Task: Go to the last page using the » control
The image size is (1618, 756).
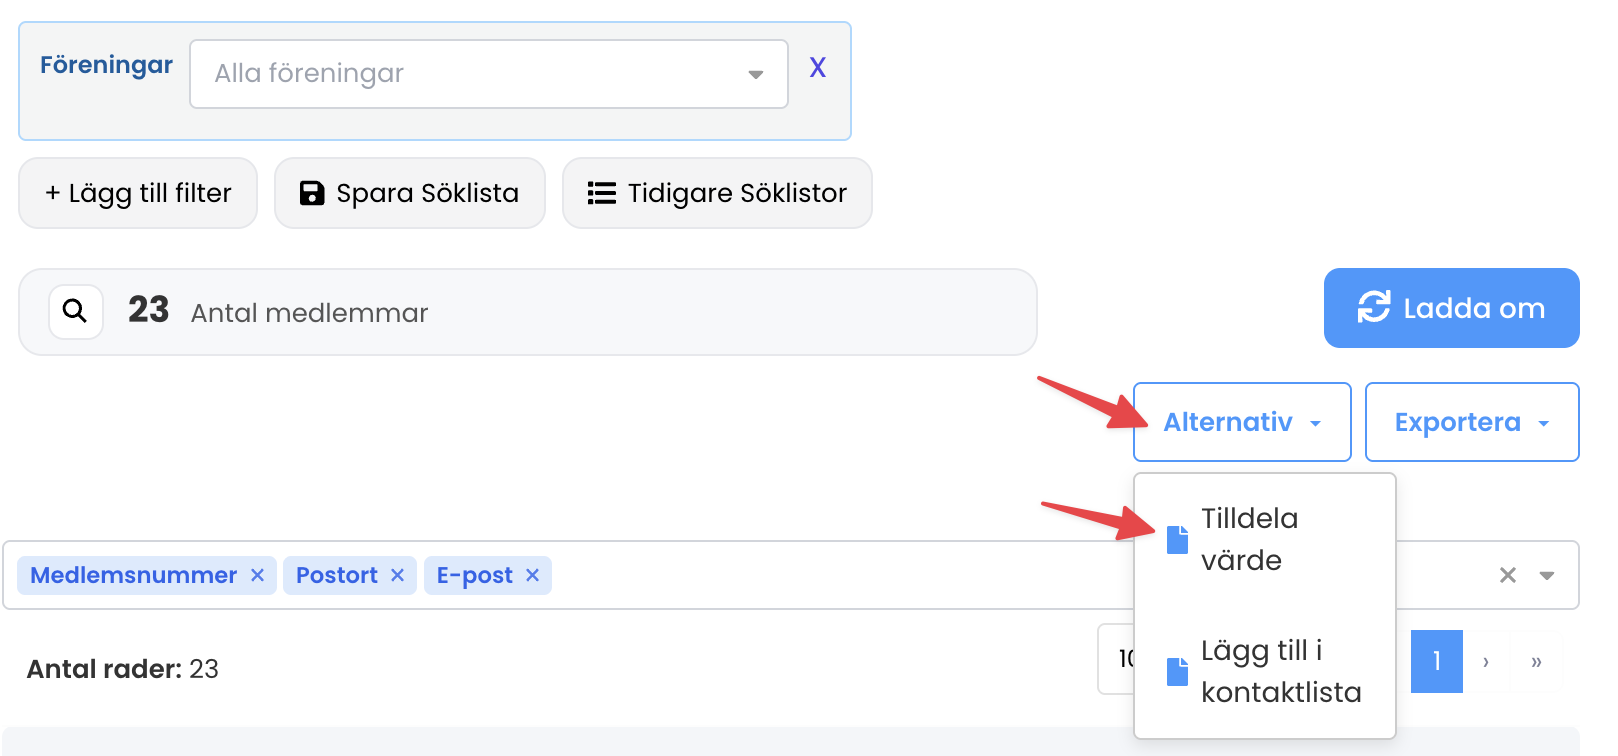Action: 1537,661
